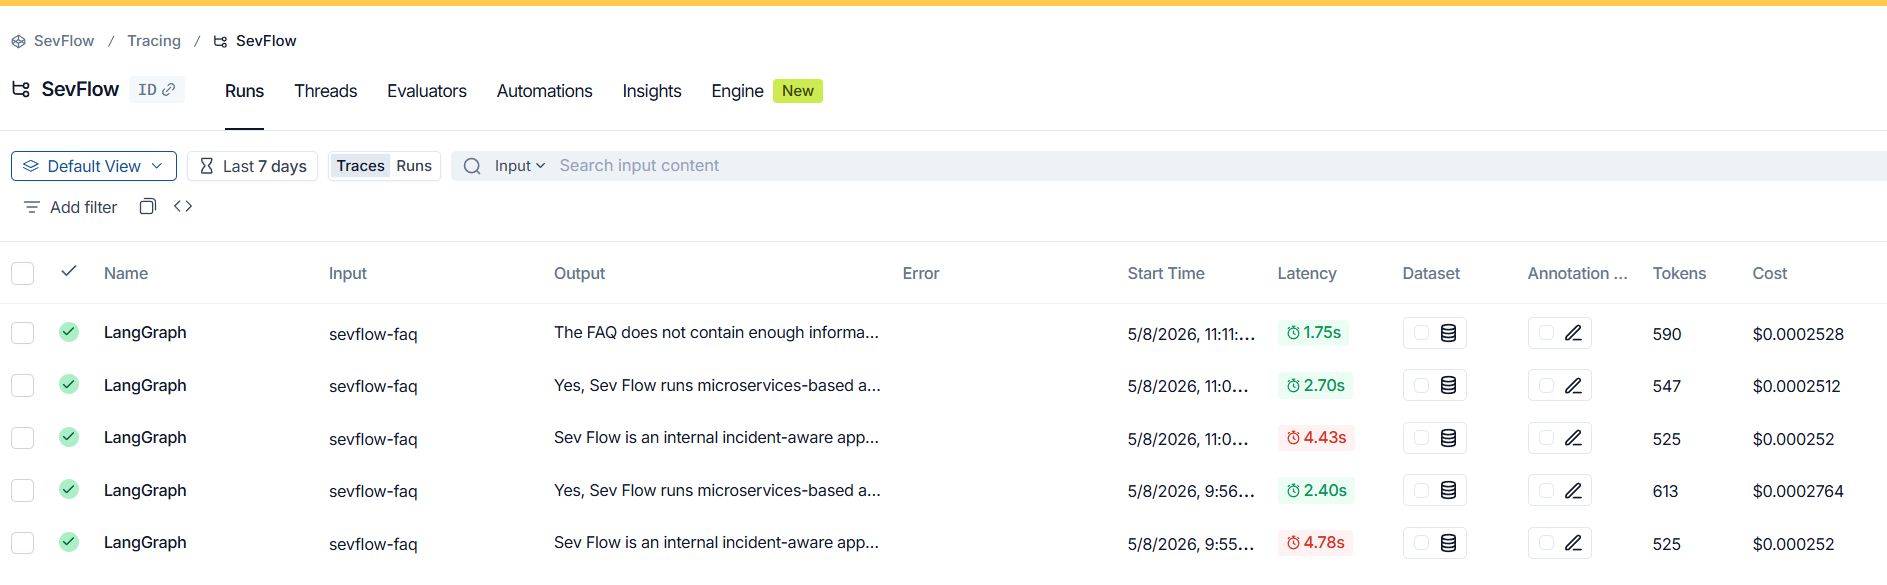
Task: Click success status icon of 1.75s run
Action: 69,332
